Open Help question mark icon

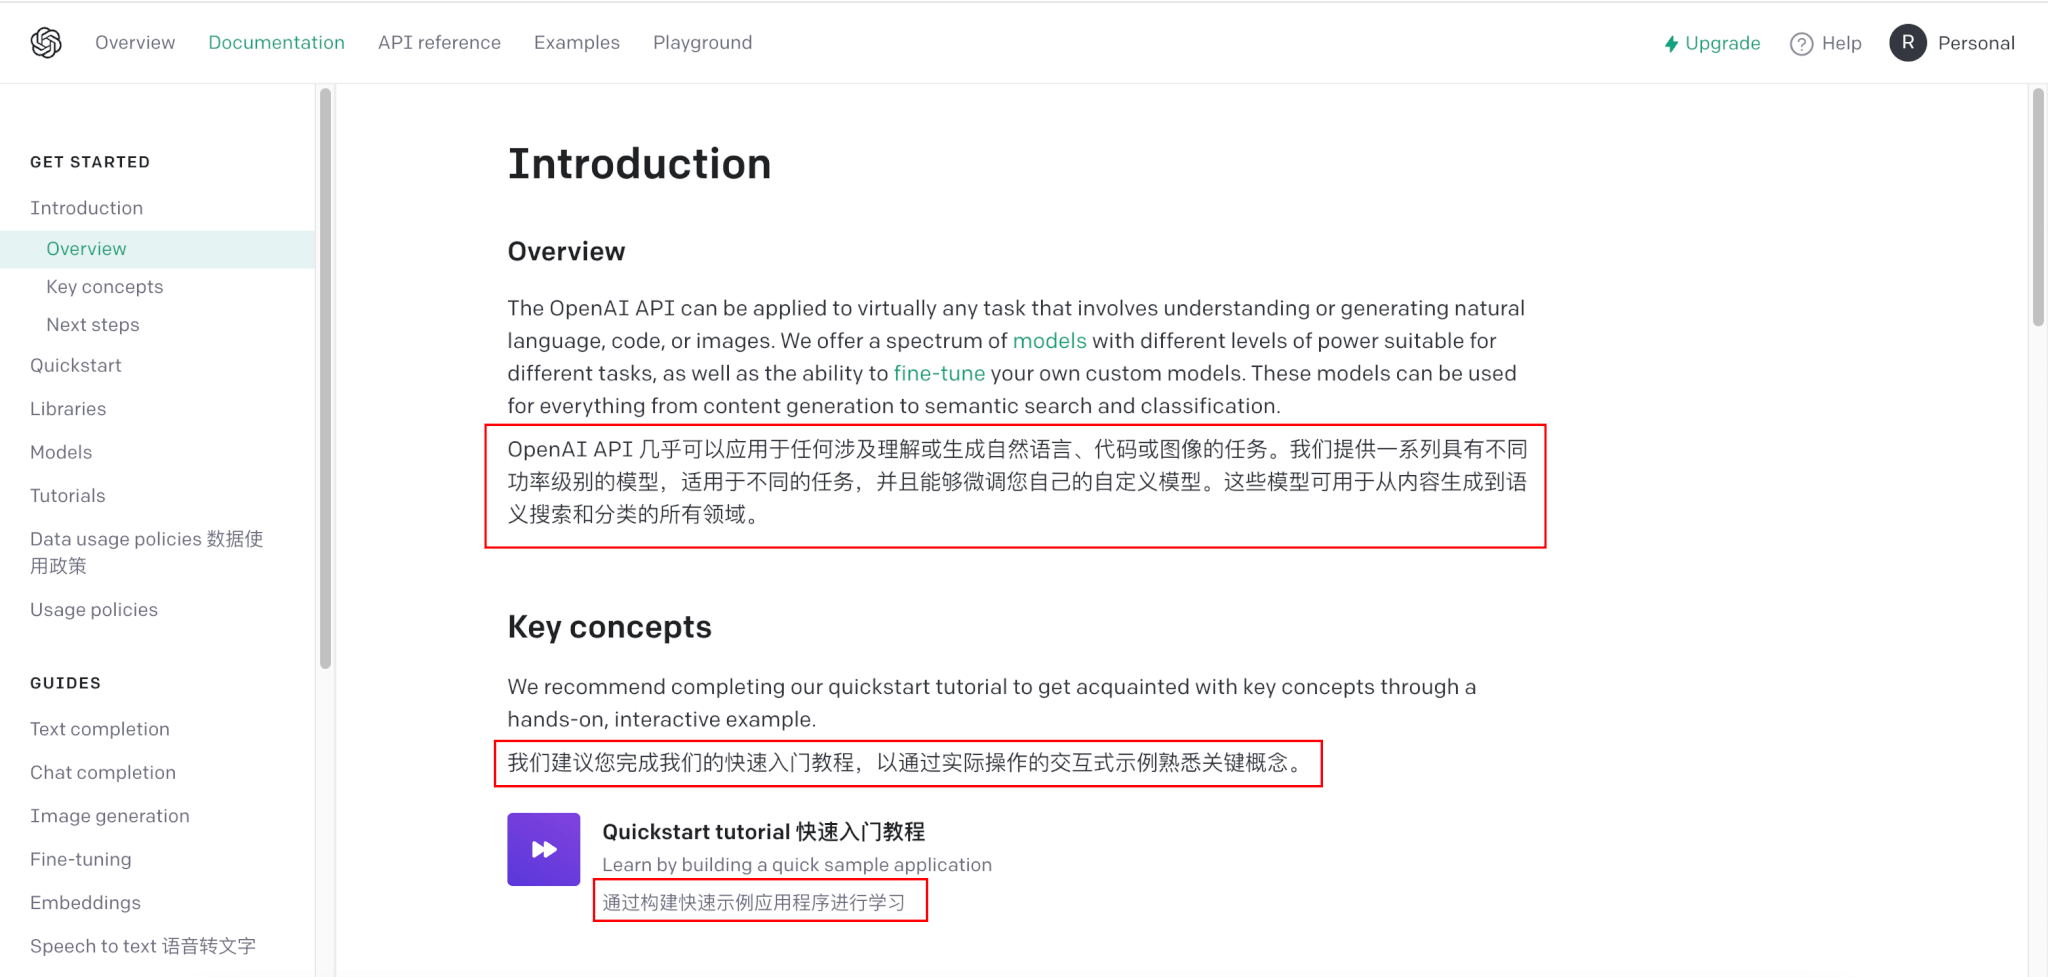click(x=1801, y=44)
